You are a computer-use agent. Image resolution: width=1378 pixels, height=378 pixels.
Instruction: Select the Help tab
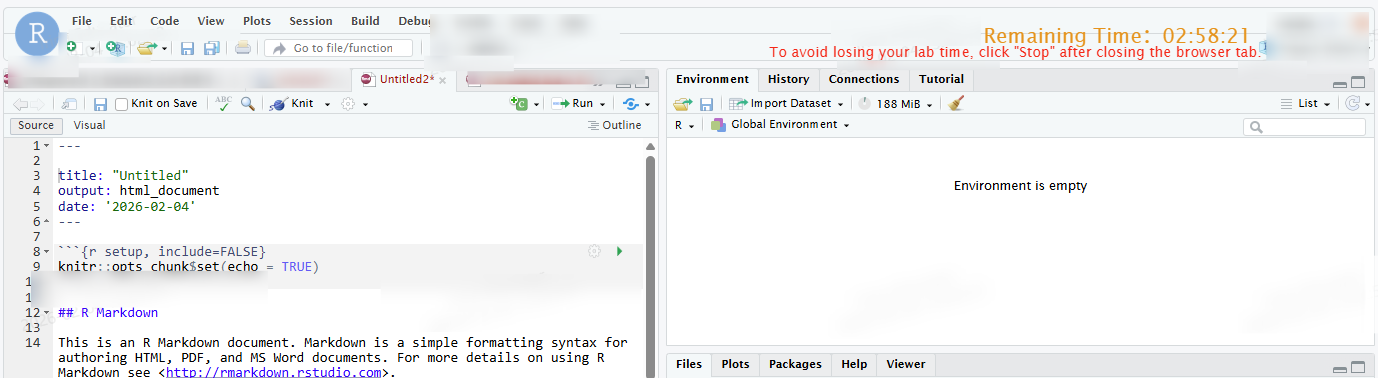tap(854, 365)
